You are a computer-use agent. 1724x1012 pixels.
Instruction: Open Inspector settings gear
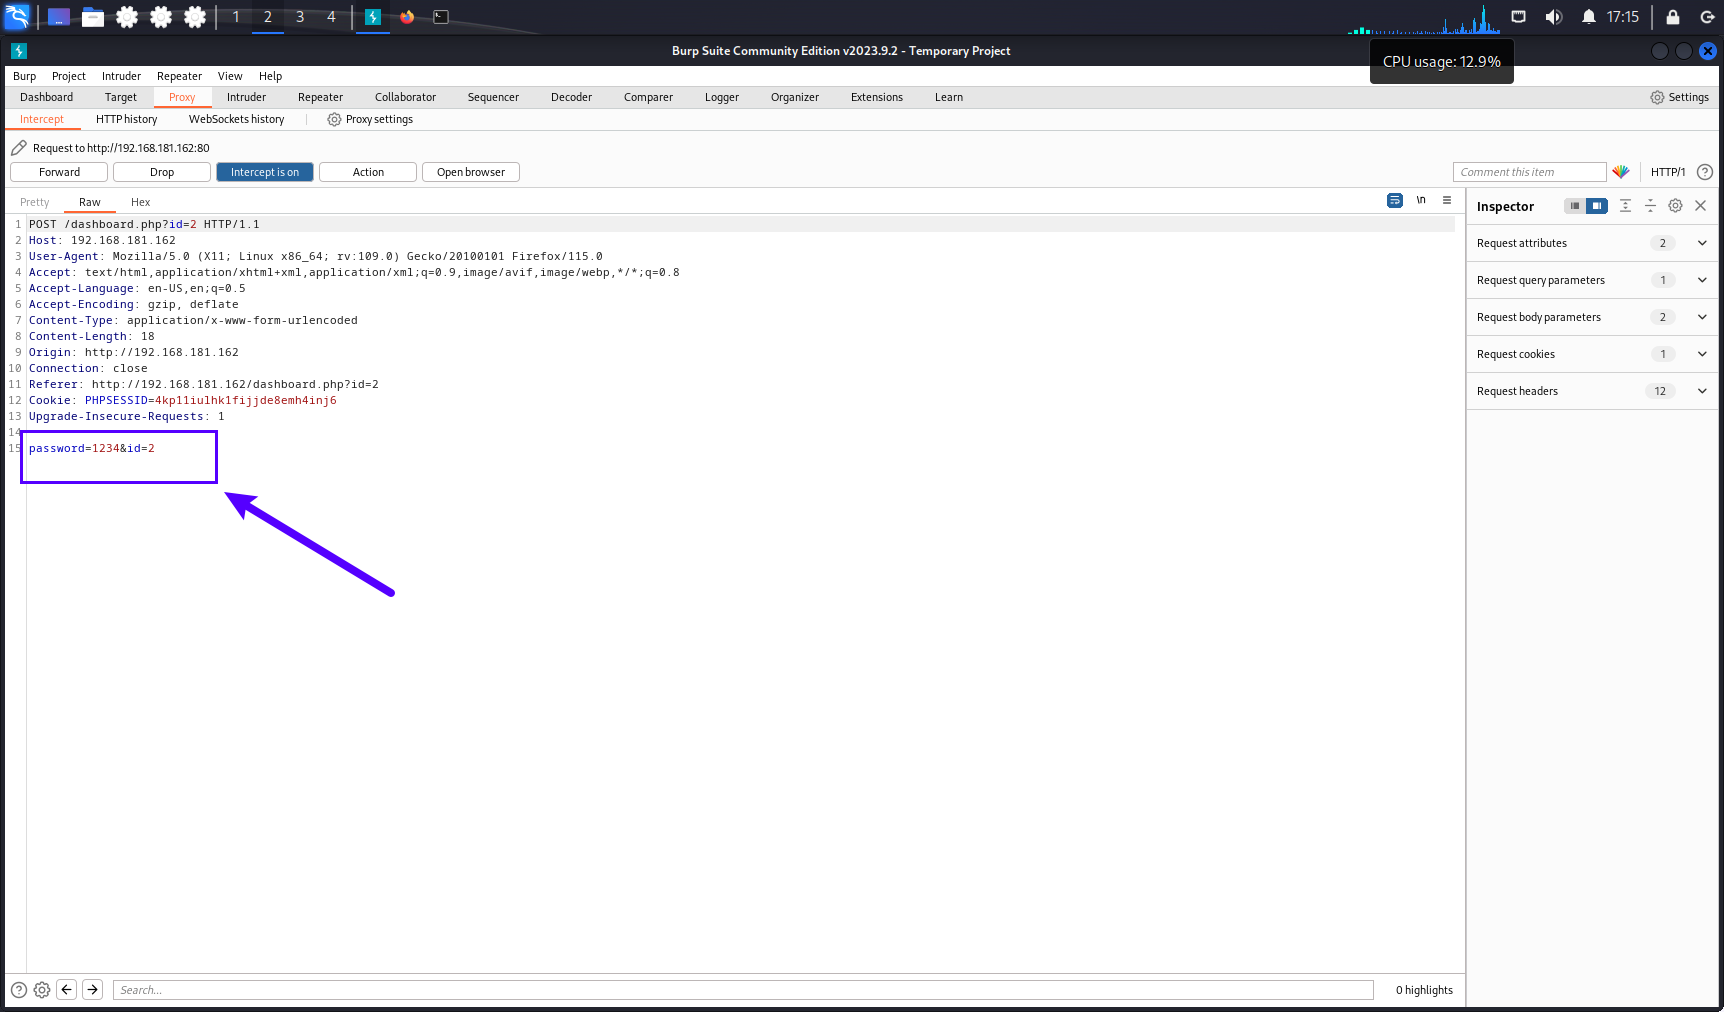click(x=1675, y=206)
